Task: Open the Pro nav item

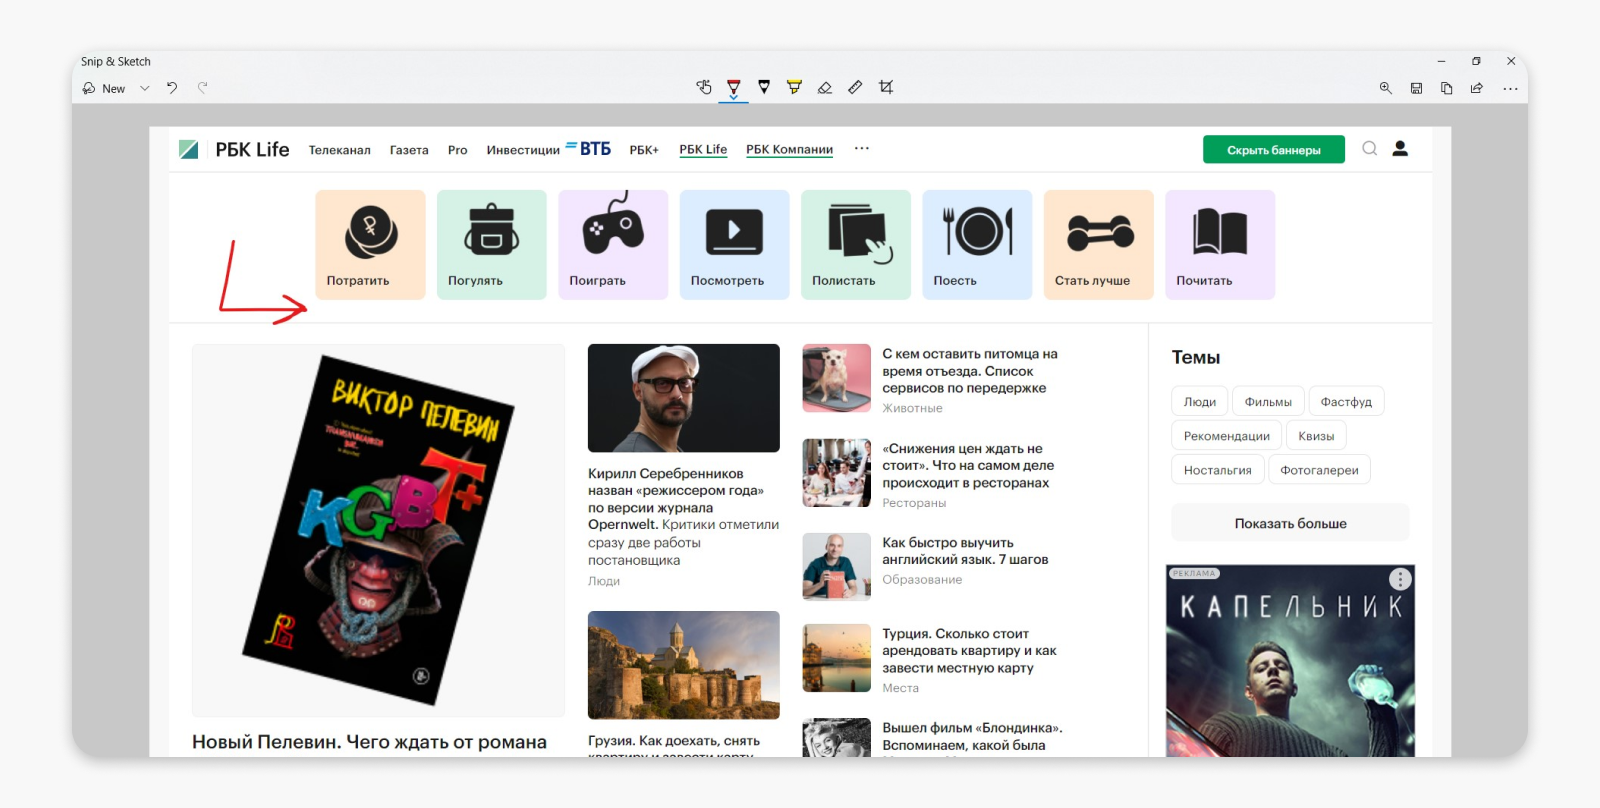Action: point(457,150)
